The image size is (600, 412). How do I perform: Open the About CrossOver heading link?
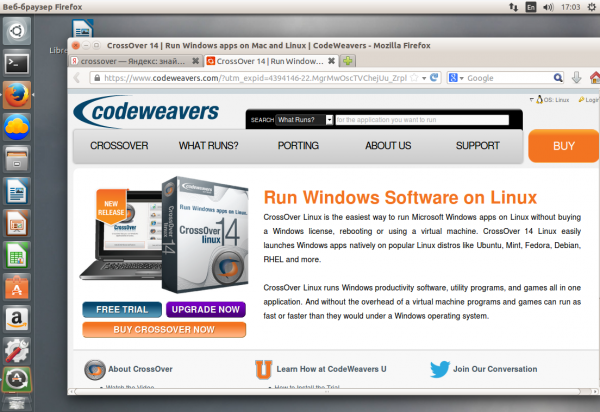coord(140,369)
